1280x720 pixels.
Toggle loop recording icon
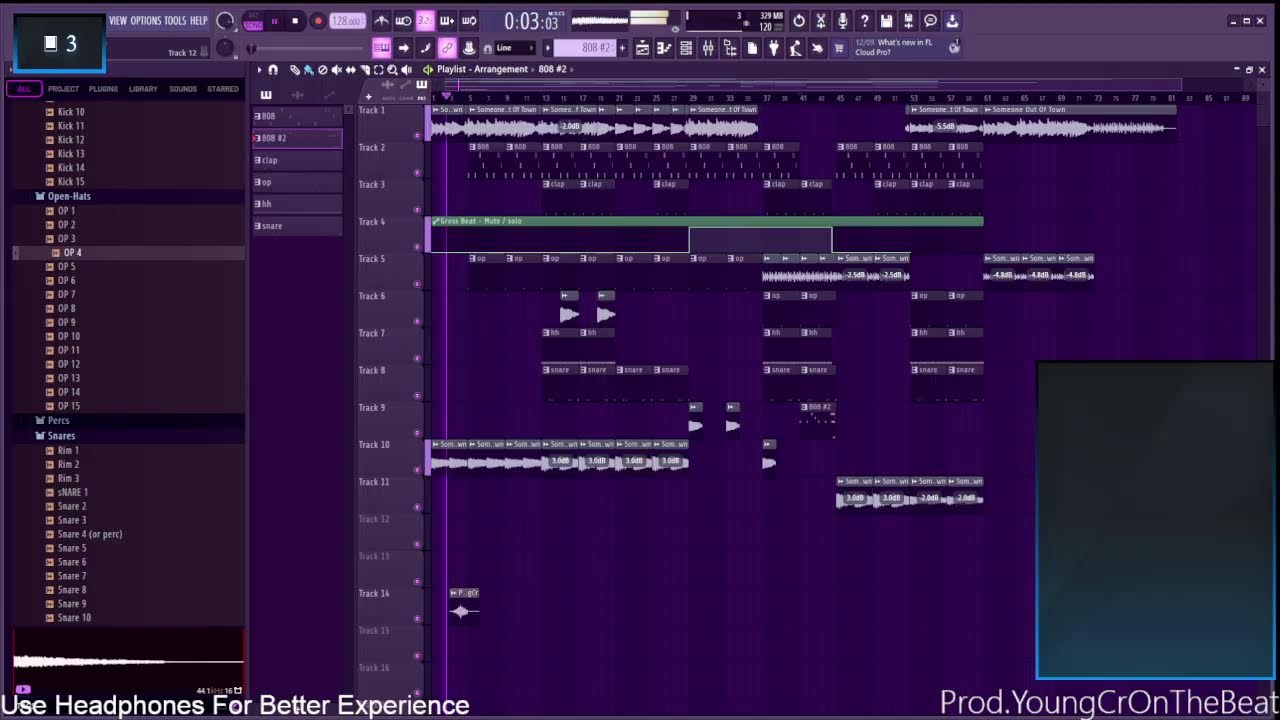469,21
